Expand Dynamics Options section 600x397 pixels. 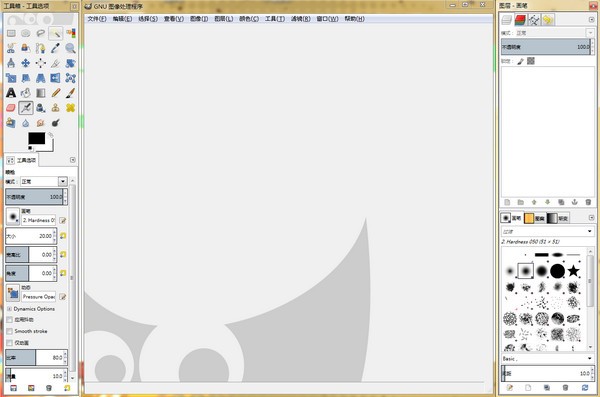10,309
